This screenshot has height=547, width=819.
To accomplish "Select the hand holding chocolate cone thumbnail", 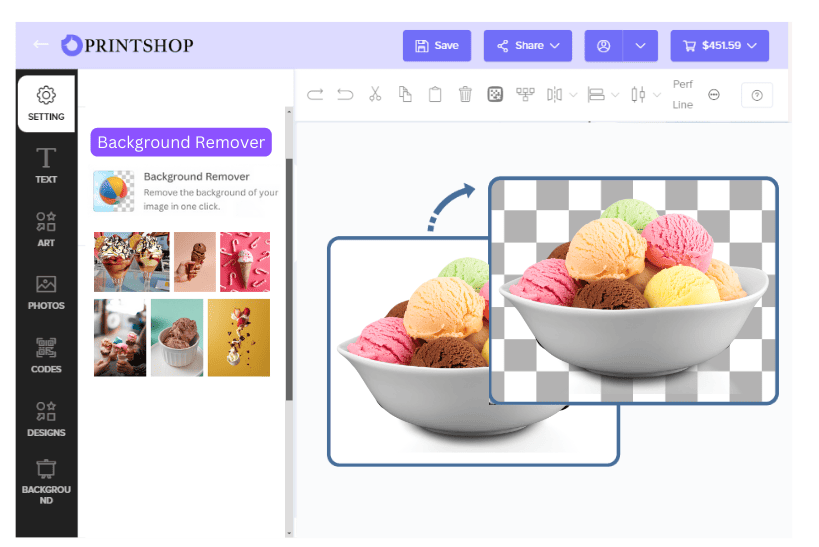I will point(195,262).
